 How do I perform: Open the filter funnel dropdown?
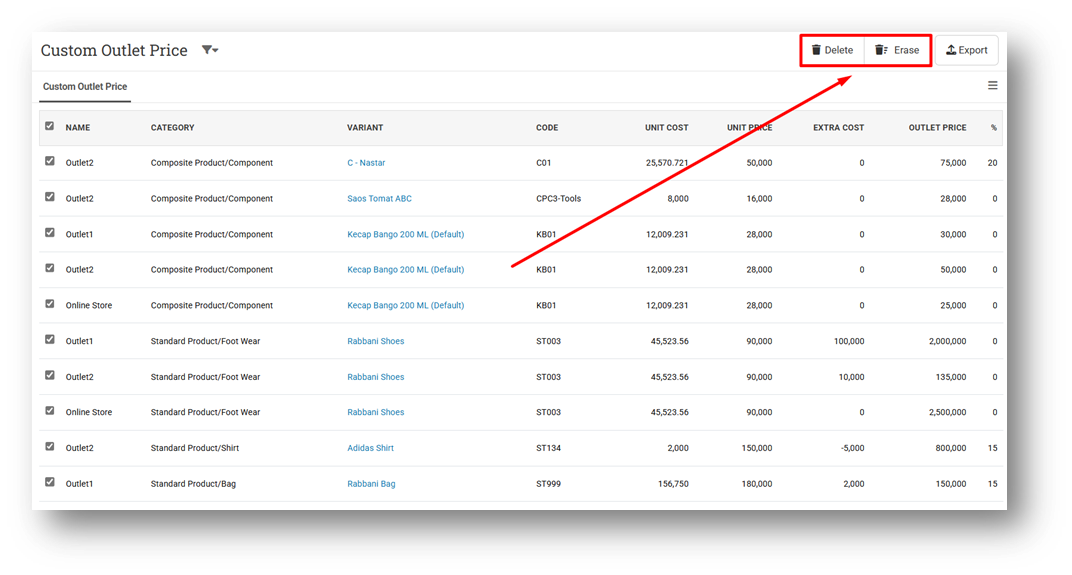point(210,50)
